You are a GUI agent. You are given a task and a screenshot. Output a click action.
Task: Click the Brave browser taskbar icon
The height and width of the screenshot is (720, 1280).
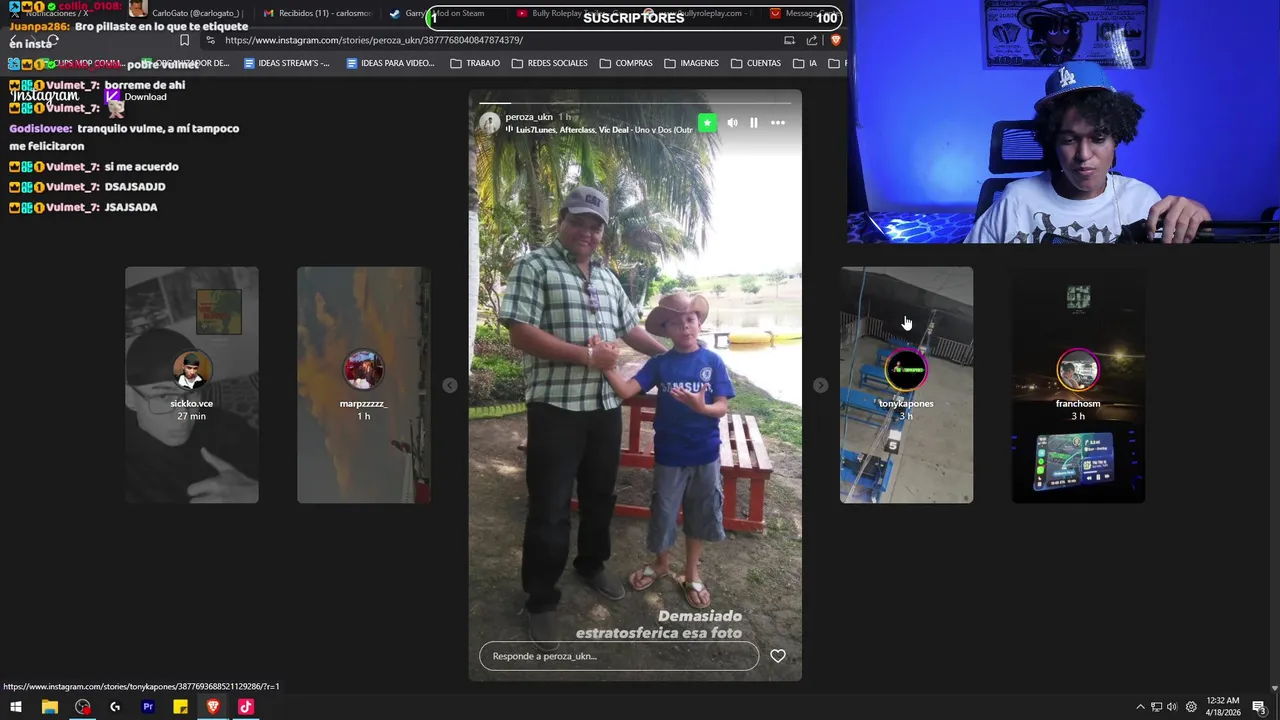[x=213, y=707]
